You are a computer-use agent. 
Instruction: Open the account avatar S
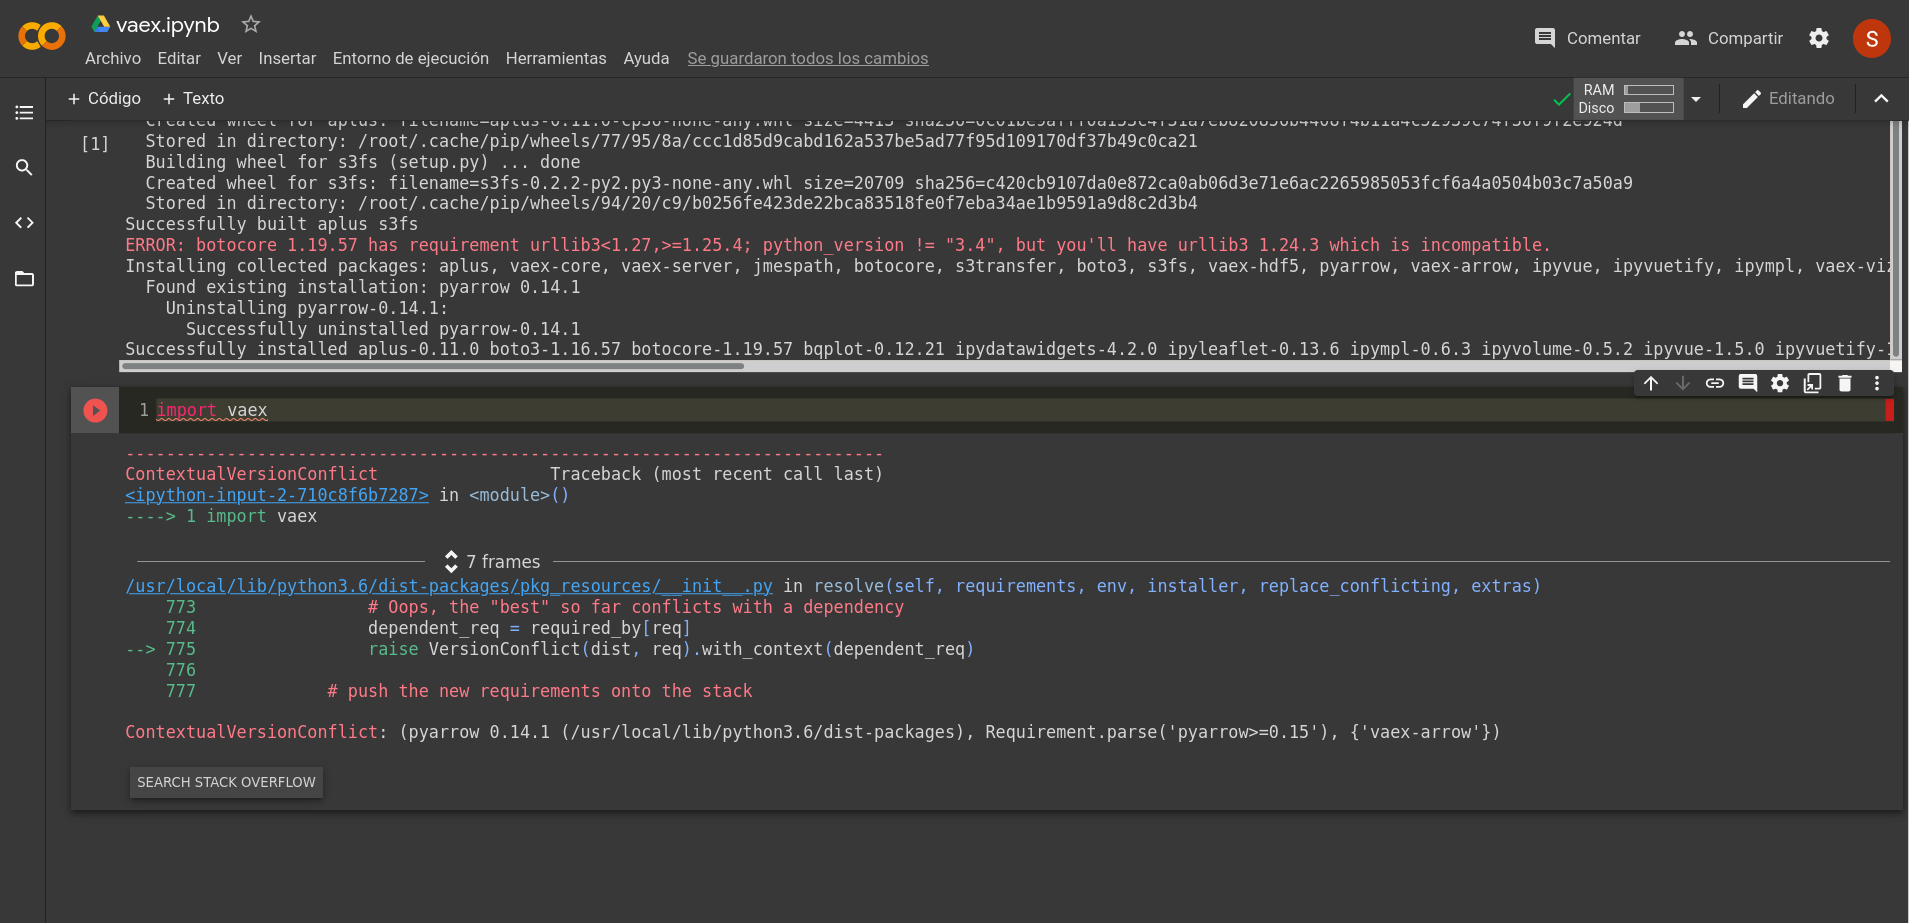tap(1872, 38)
